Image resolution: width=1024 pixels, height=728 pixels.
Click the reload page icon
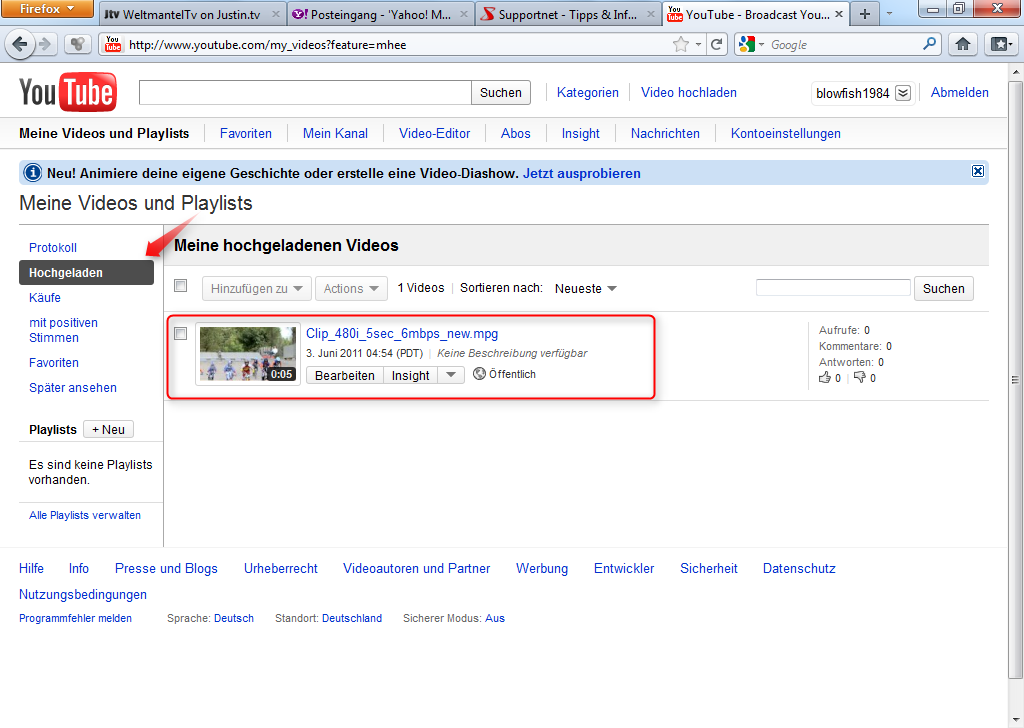[716, 45]
